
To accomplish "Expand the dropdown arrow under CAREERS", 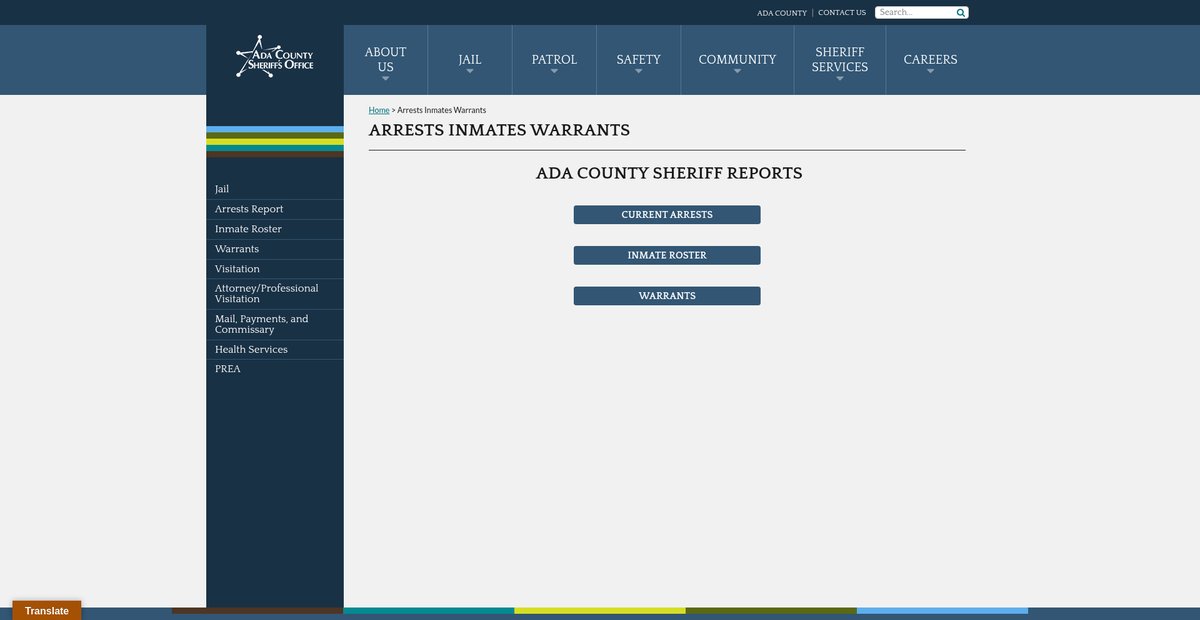I will point(931,71).
